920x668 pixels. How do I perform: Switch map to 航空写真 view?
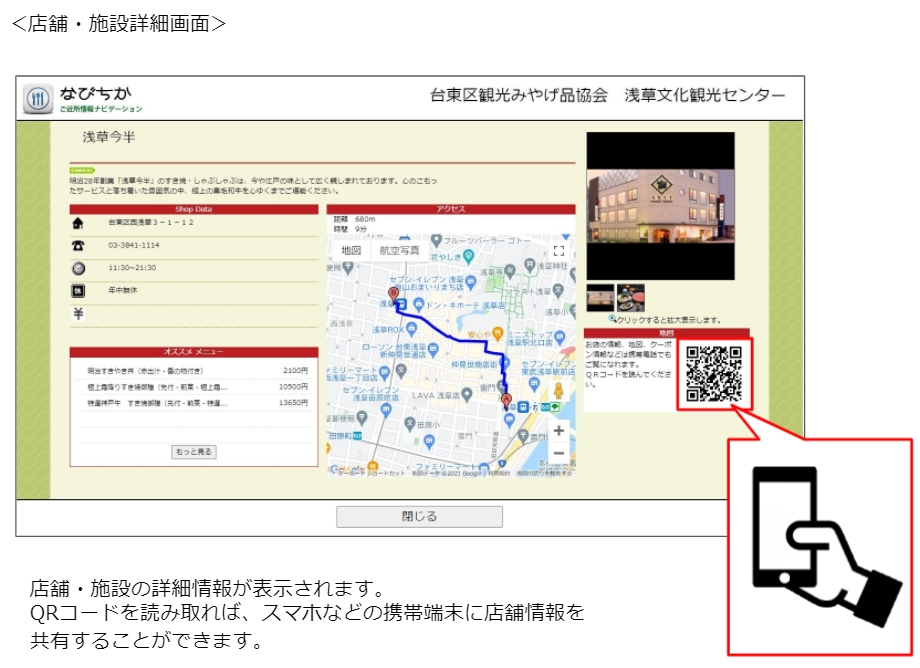399,250
